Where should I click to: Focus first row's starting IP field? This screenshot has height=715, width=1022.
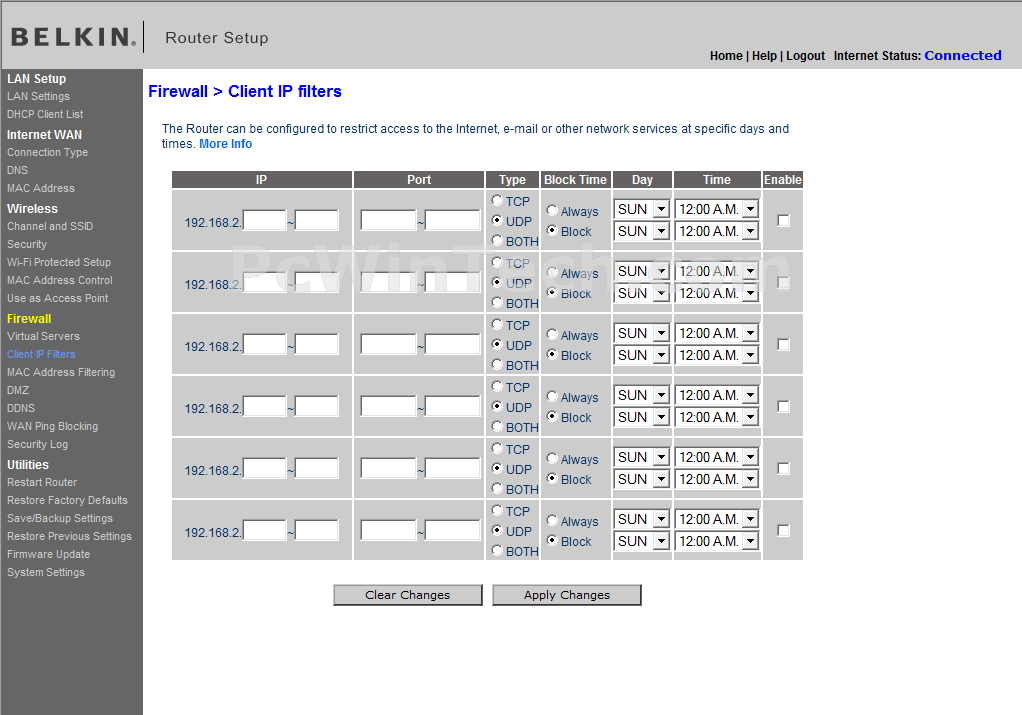(x=265, y=220)
